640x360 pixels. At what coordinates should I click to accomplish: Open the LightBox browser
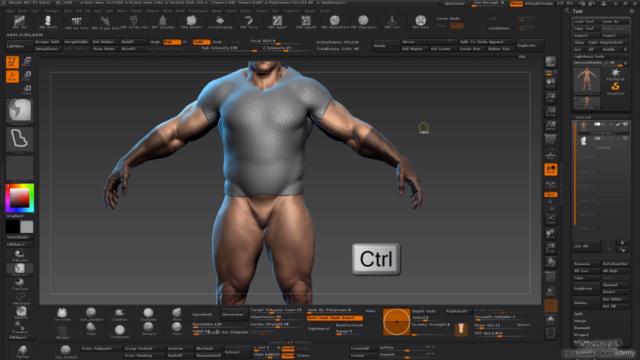coord(19,46)
